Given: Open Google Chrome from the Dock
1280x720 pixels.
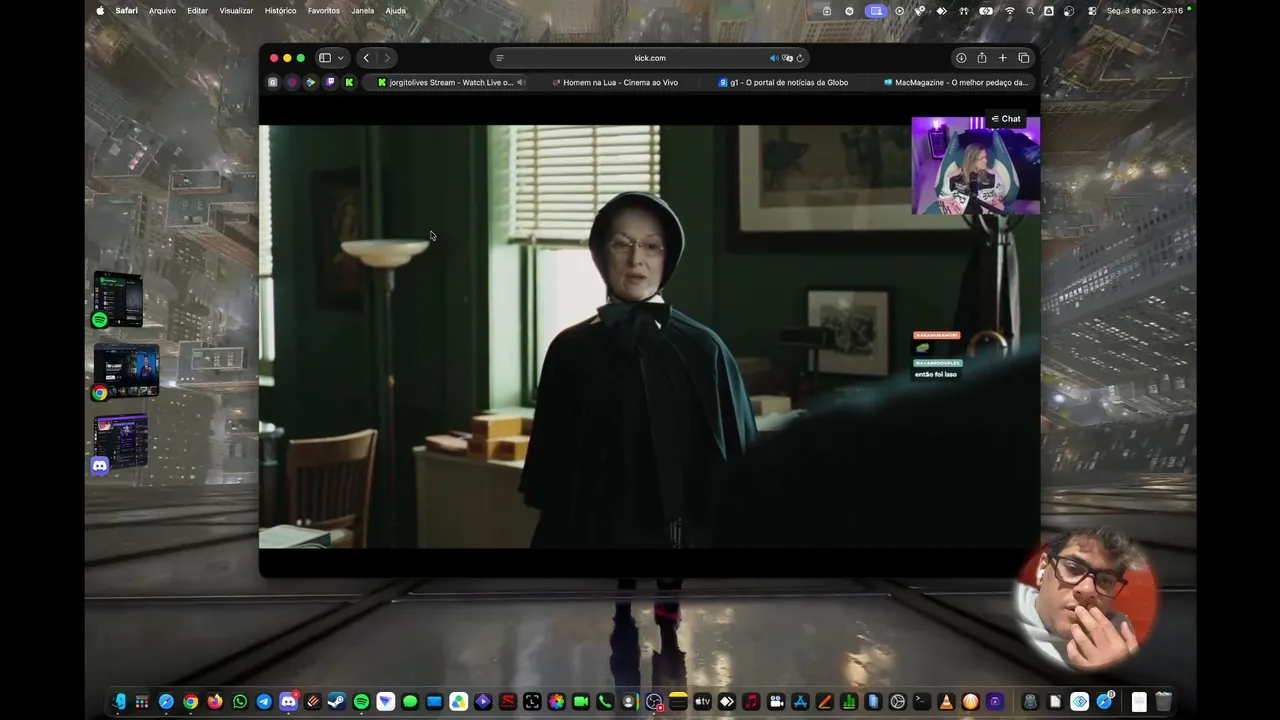Looking at the screenshot, I should coord(191,702).
